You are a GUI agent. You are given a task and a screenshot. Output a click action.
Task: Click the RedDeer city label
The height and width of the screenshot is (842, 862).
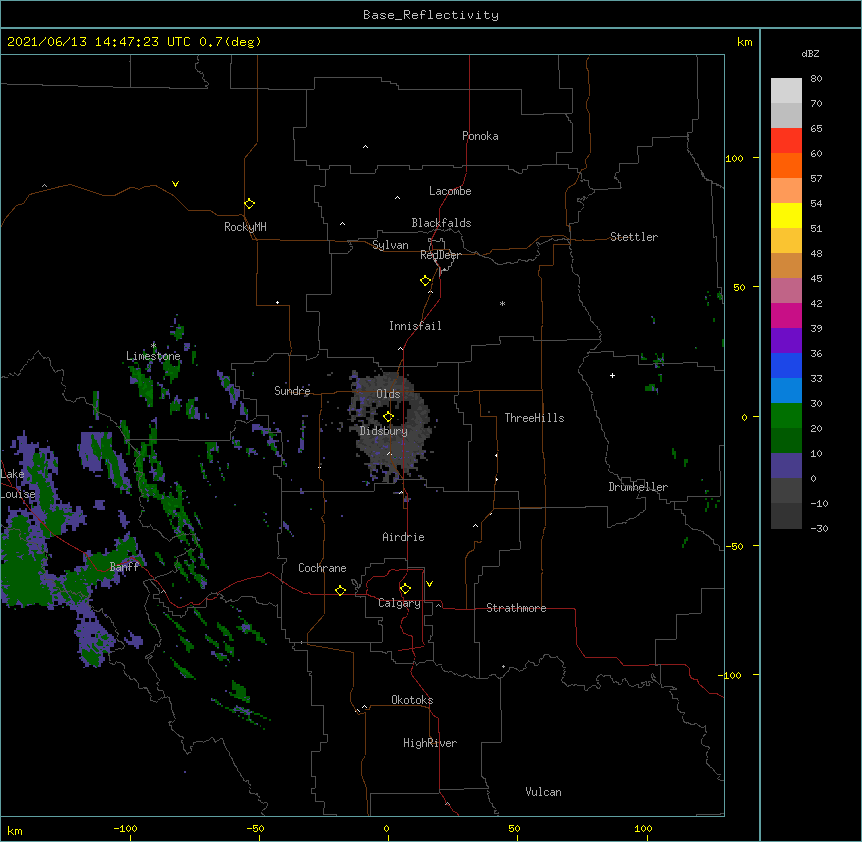440,255
